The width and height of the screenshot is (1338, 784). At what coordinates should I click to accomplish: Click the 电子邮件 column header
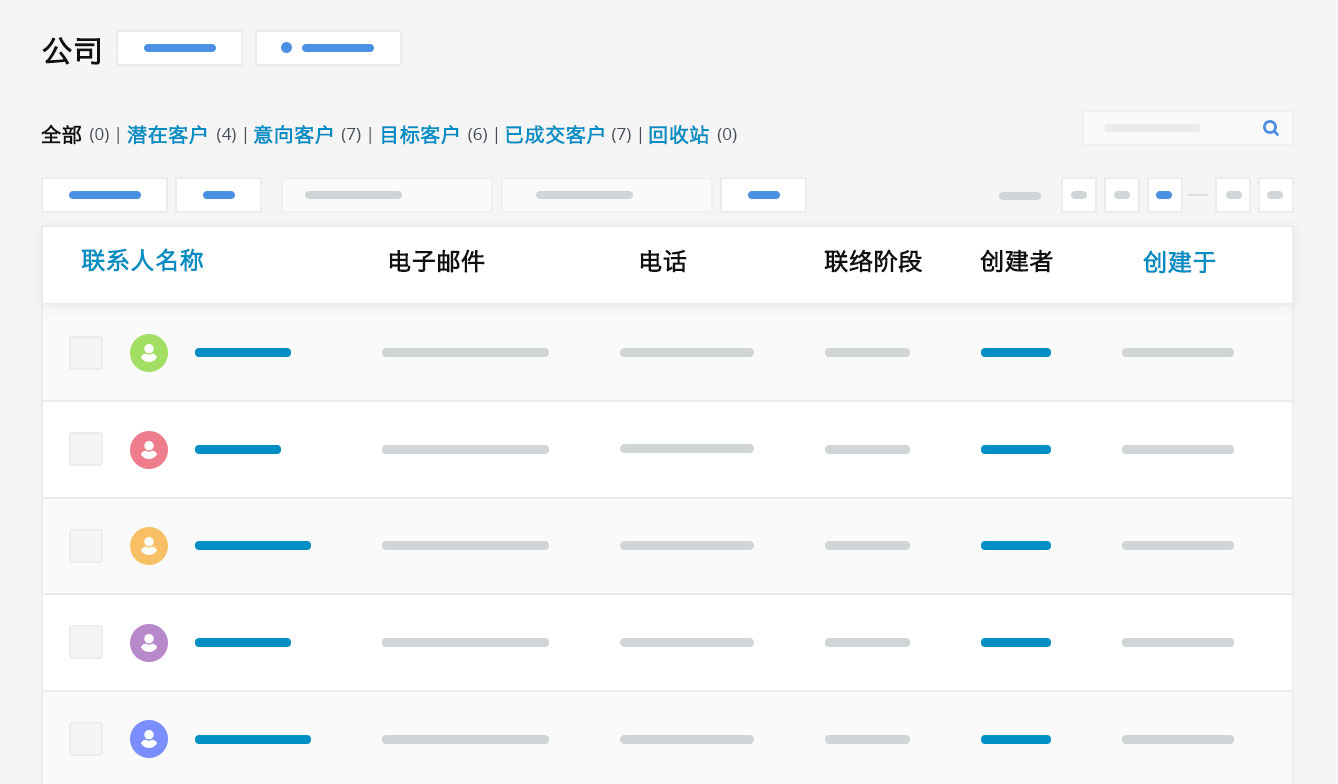[x=436, y=262]
